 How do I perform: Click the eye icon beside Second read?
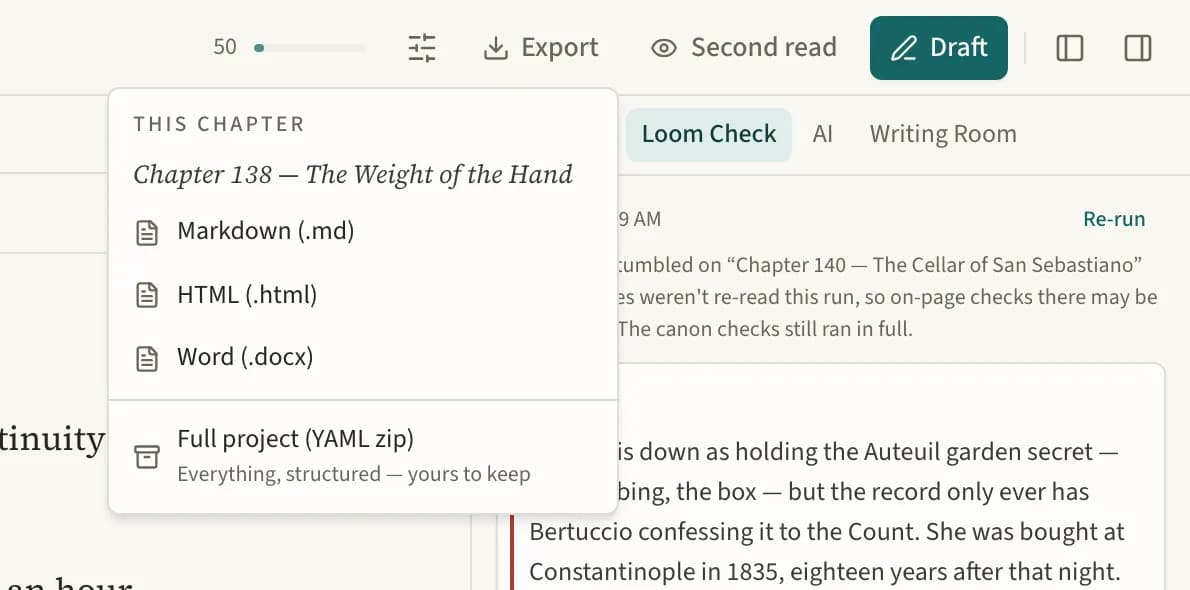(x=664, y=49)
